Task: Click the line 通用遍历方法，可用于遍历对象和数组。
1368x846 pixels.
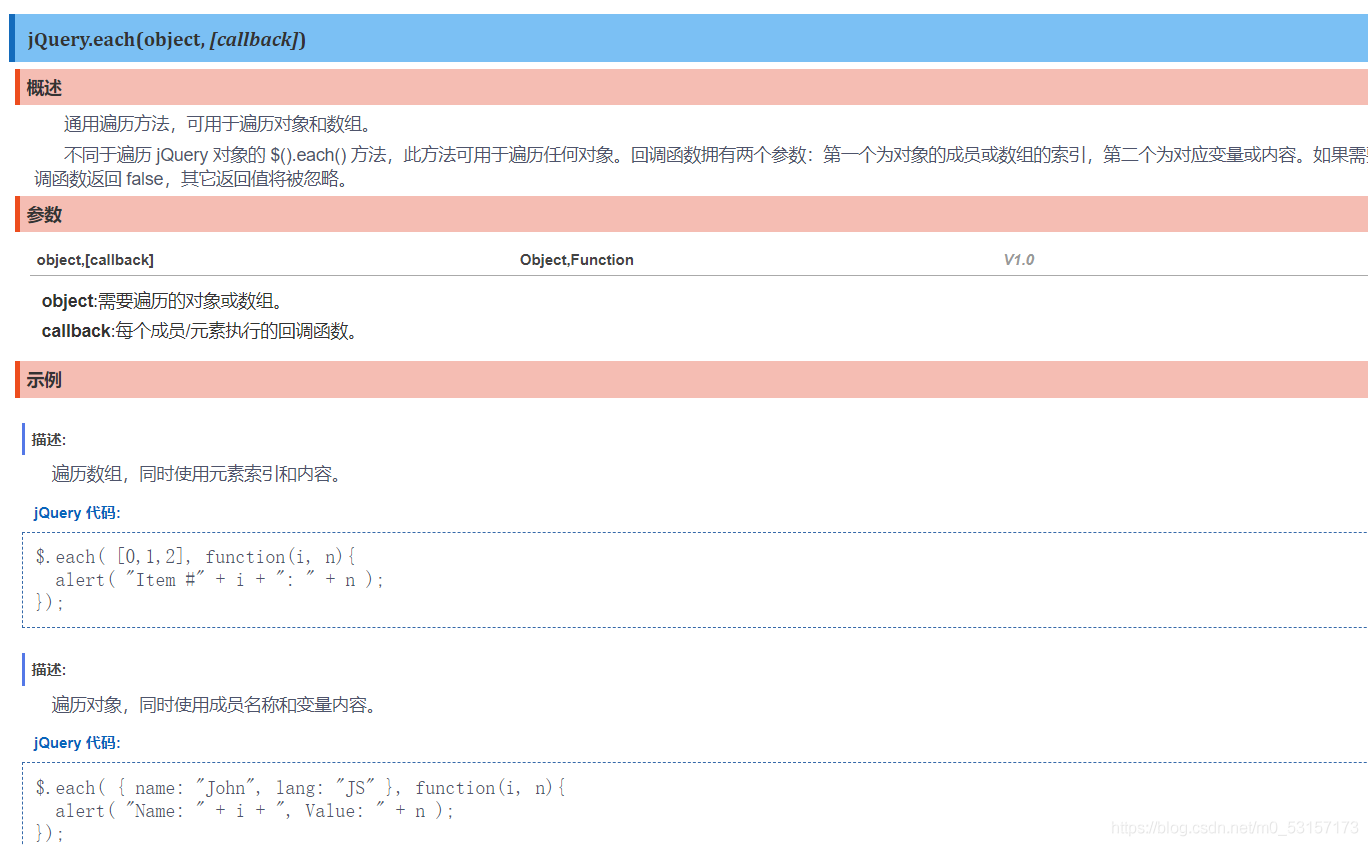Action: click(x=219, y=125)
